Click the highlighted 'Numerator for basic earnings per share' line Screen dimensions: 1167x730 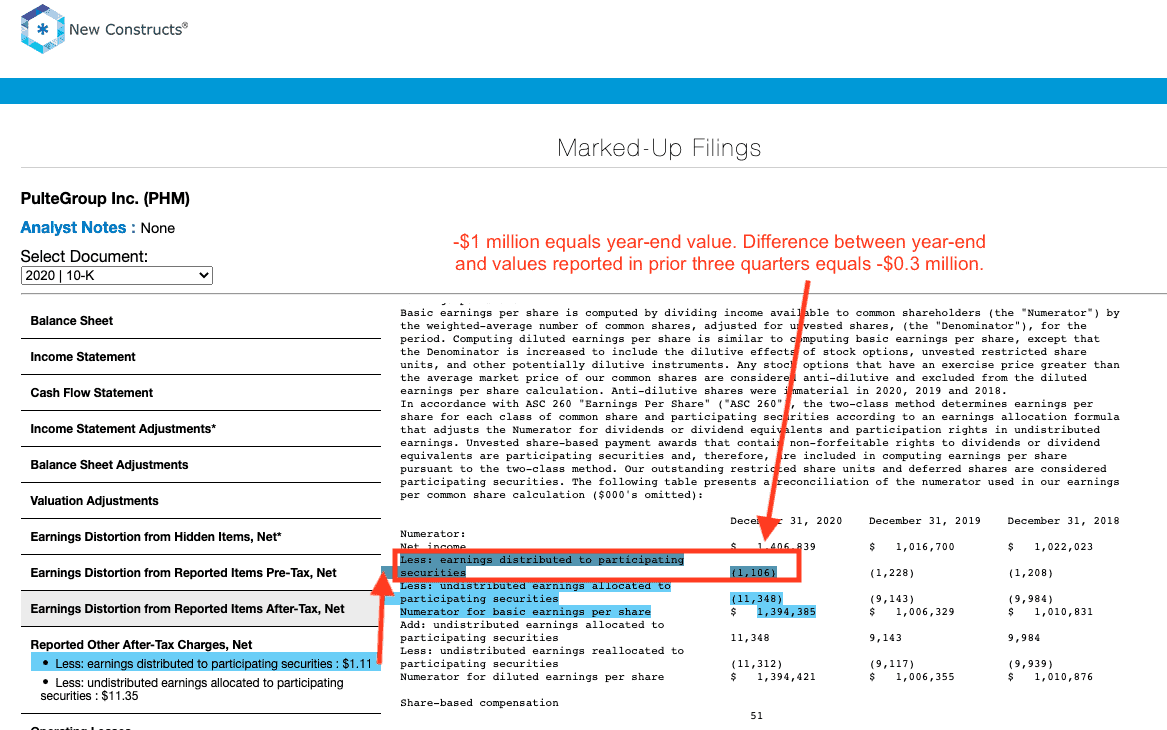(525, 612)
